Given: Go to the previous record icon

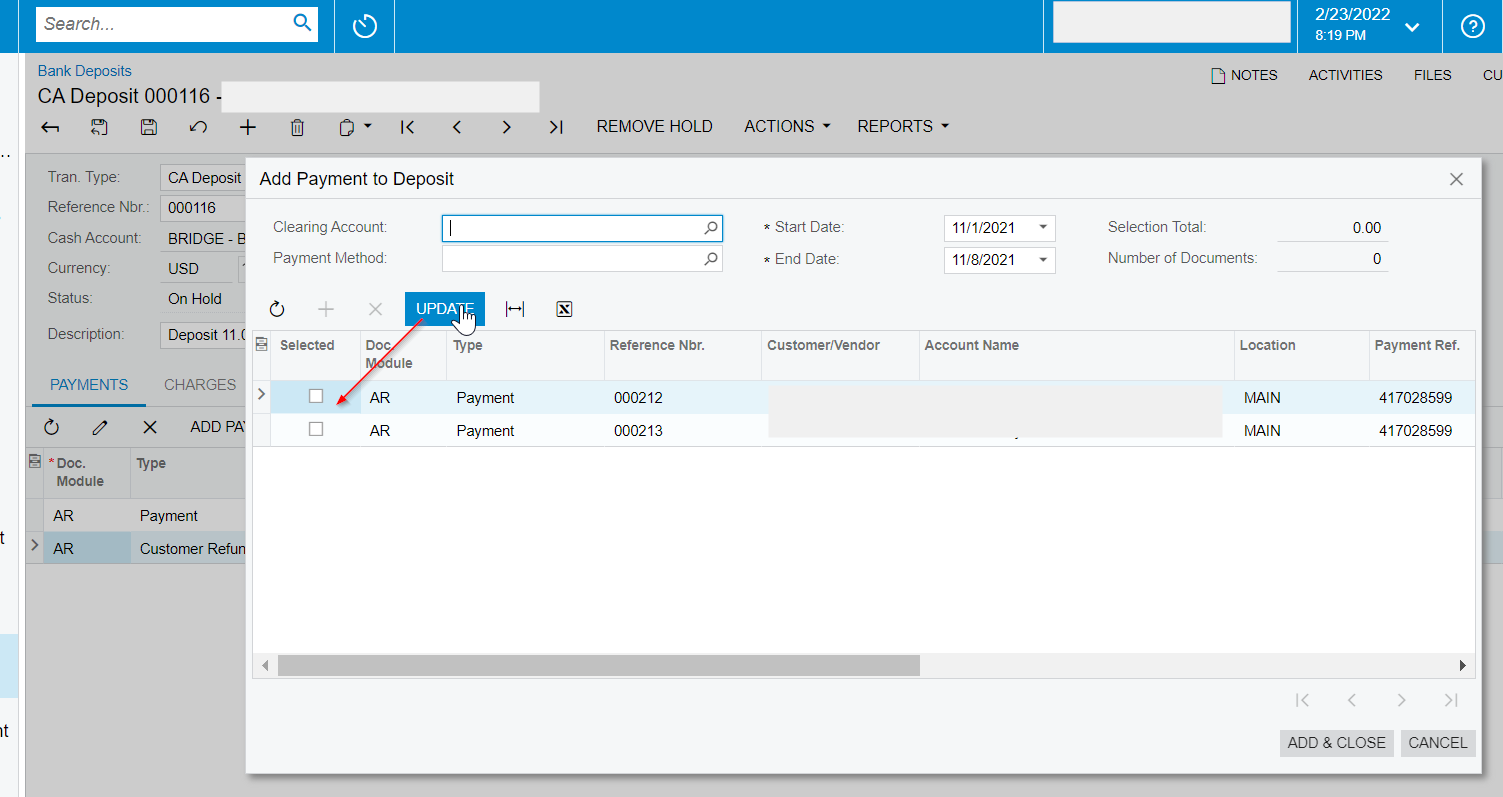Looking at the screenshot, I should click(x=457, y=127).
